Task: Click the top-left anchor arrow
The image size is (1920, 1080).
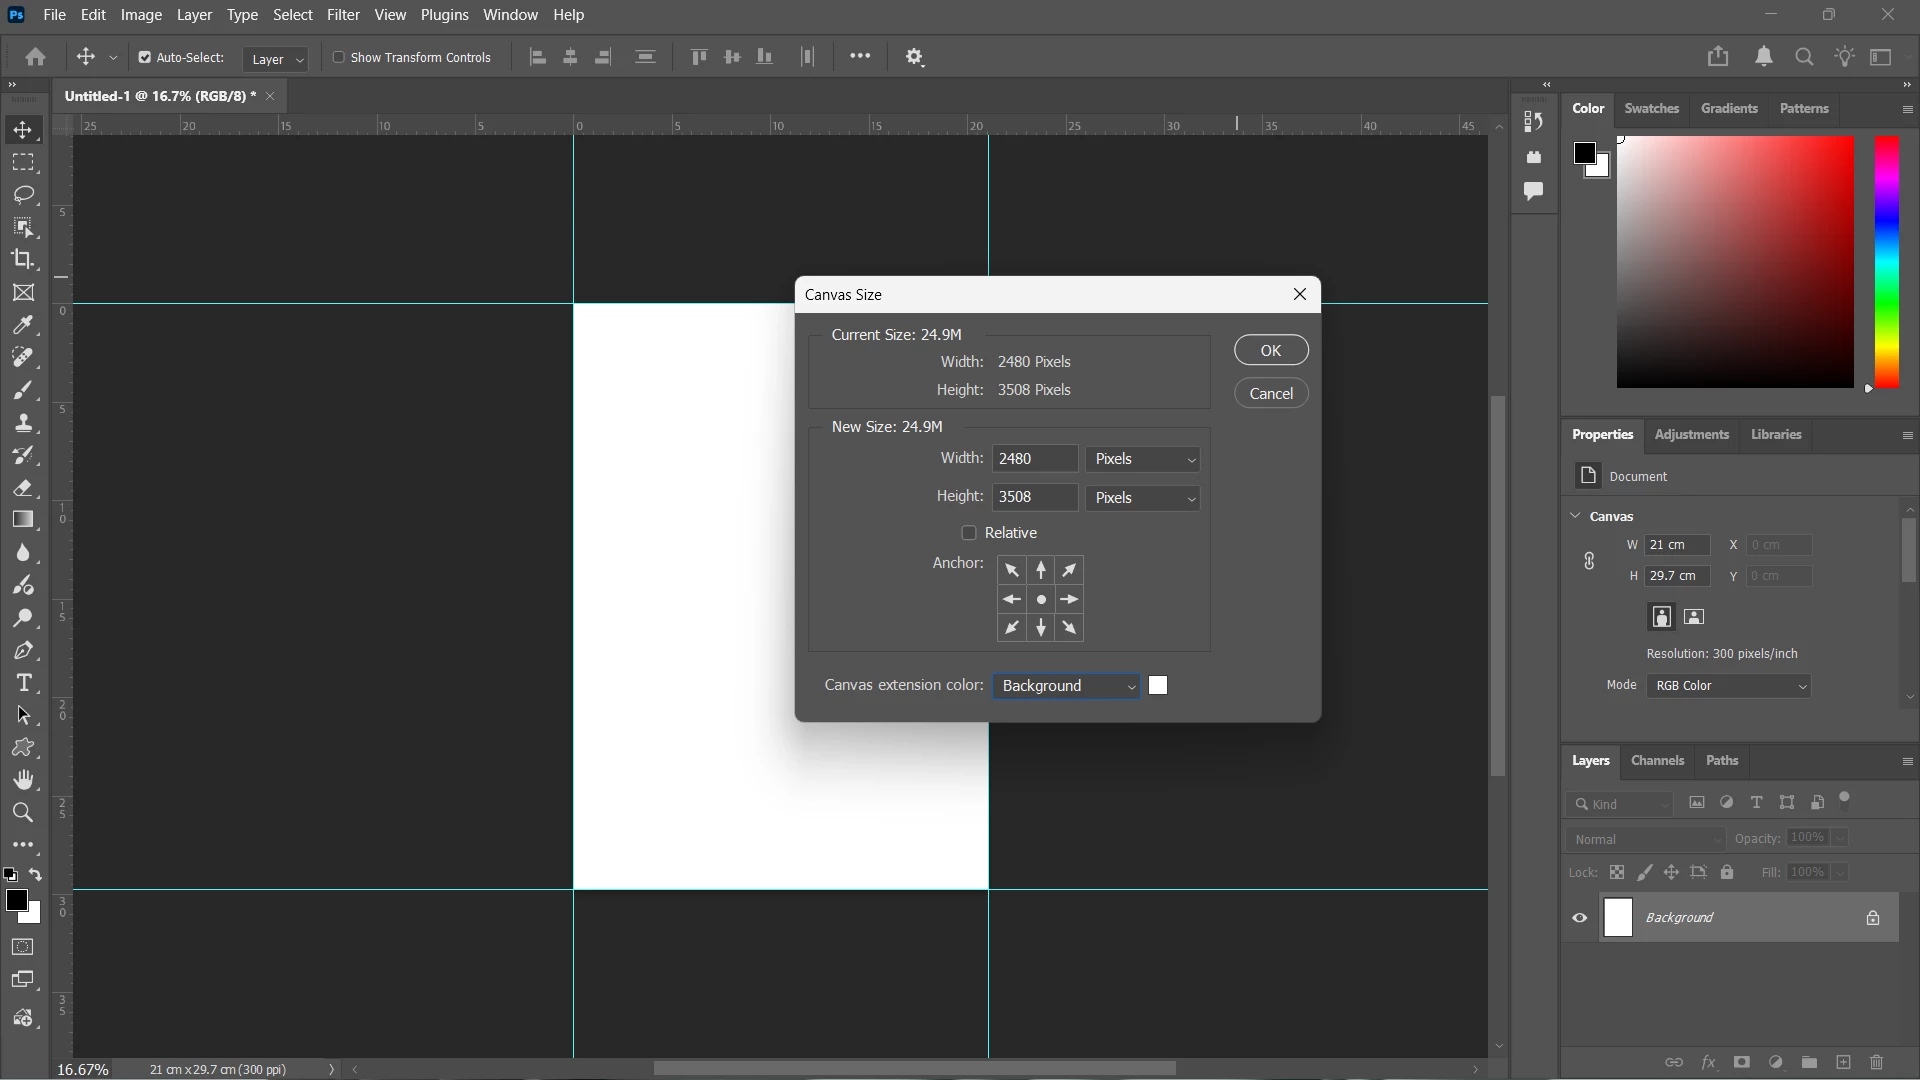Action: tap(1012, 570)
